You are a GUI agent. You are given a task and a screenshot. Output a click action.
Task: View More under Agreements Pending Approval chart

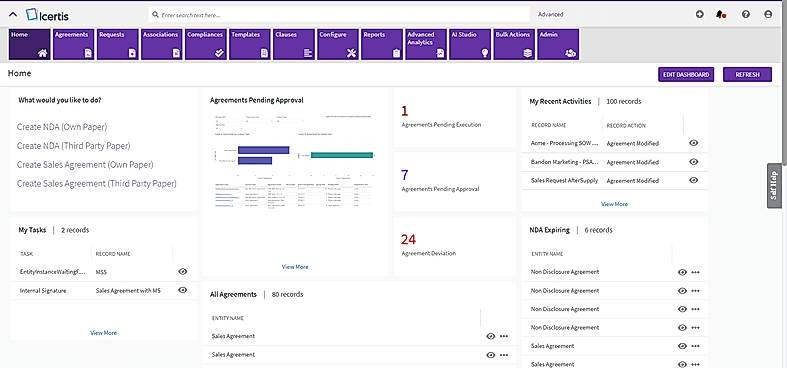click(295, 267)
